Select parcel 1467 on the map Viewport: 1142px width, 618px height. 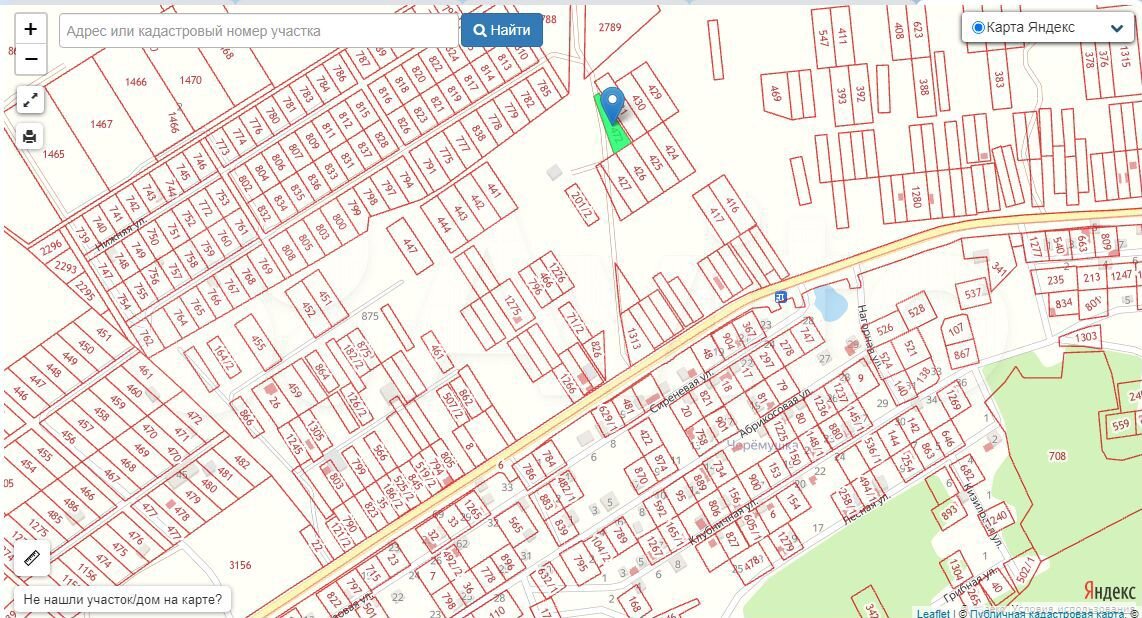100,124
